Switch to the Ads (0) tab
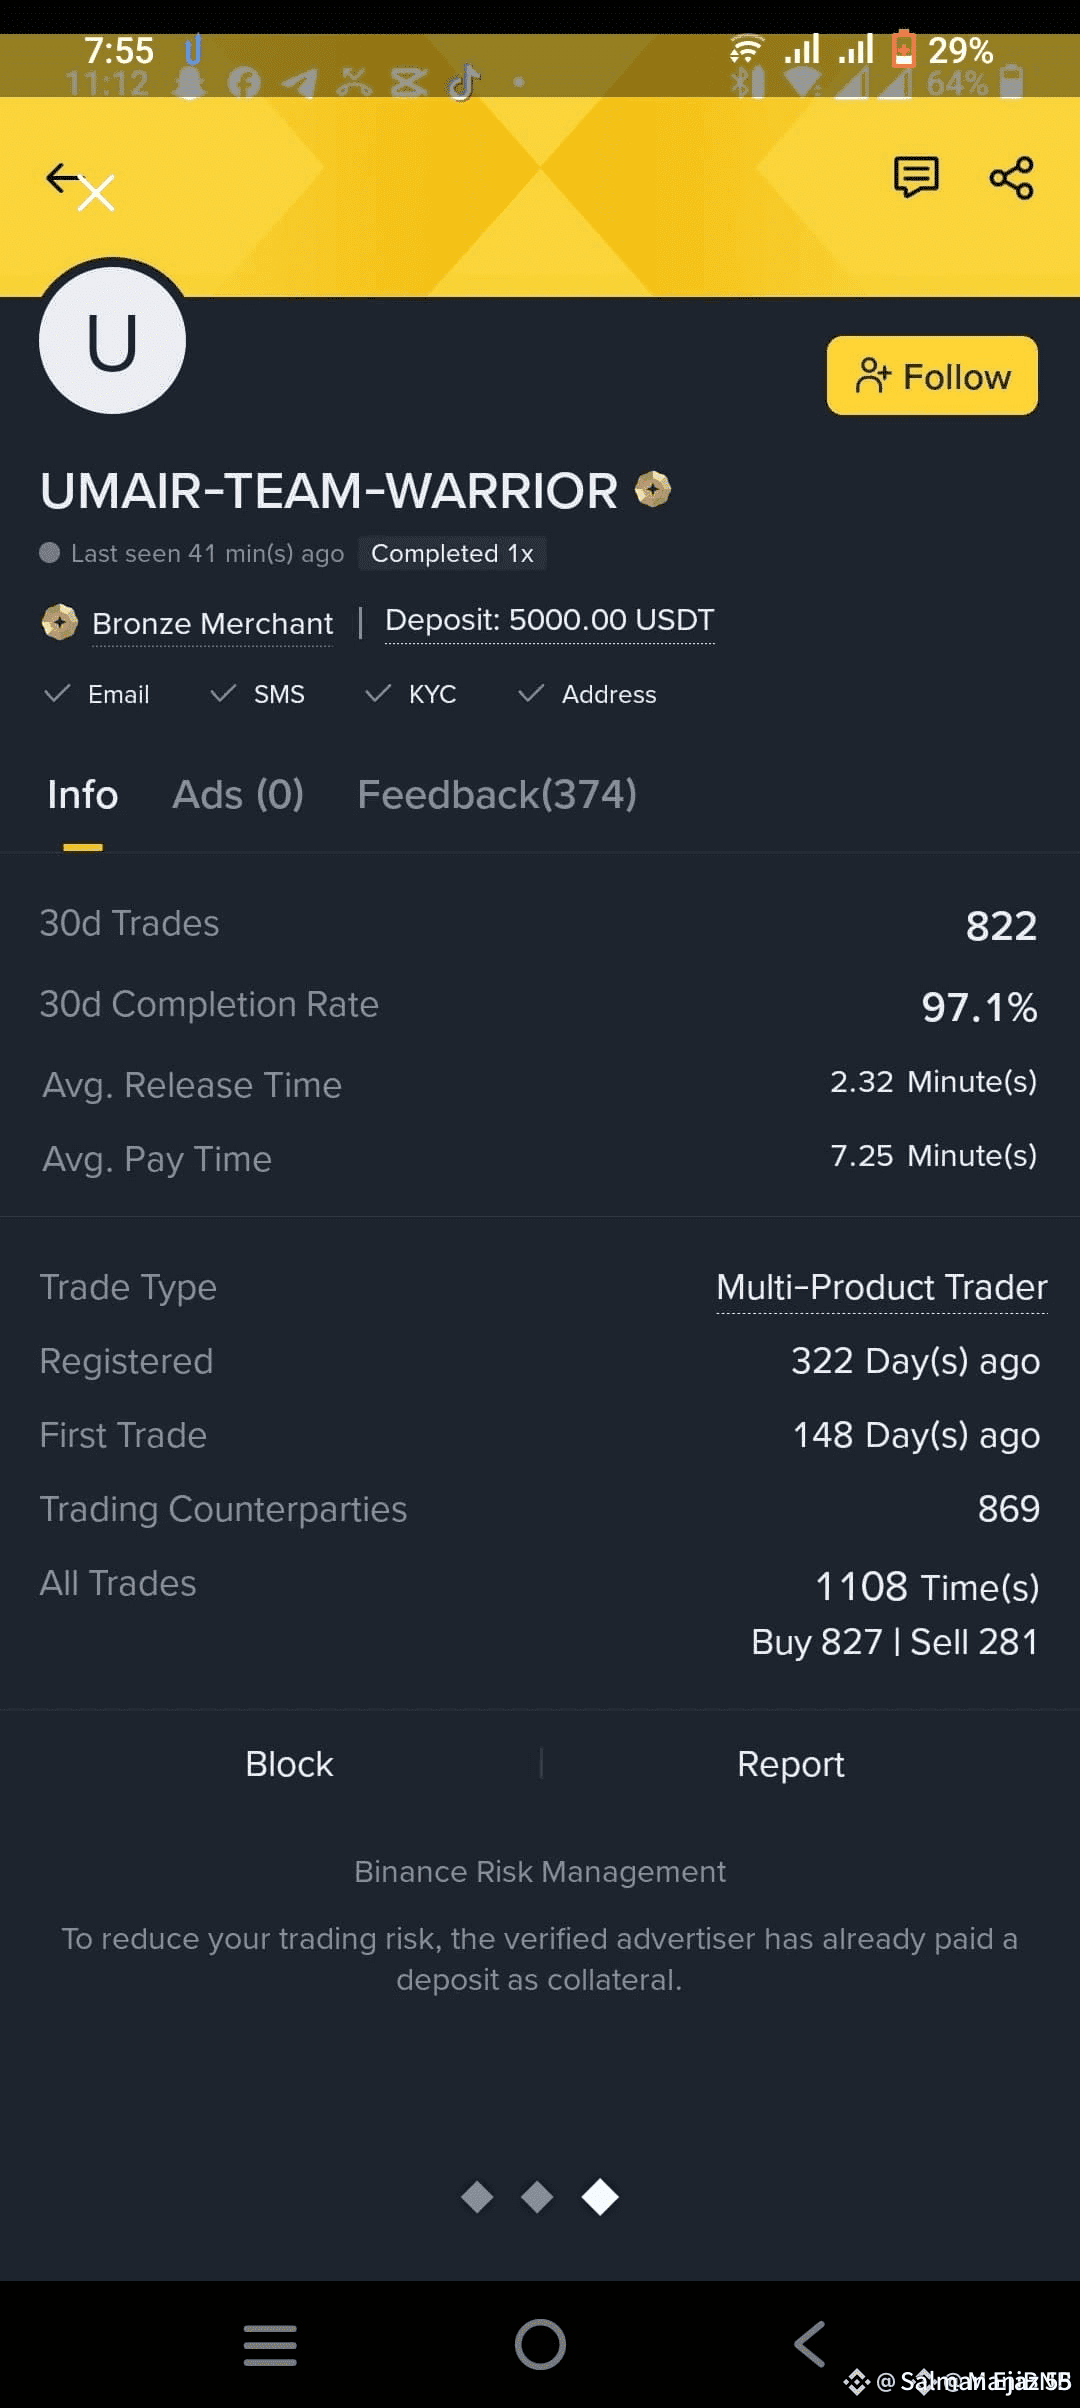The image size is (1080, 2408). 238,795
